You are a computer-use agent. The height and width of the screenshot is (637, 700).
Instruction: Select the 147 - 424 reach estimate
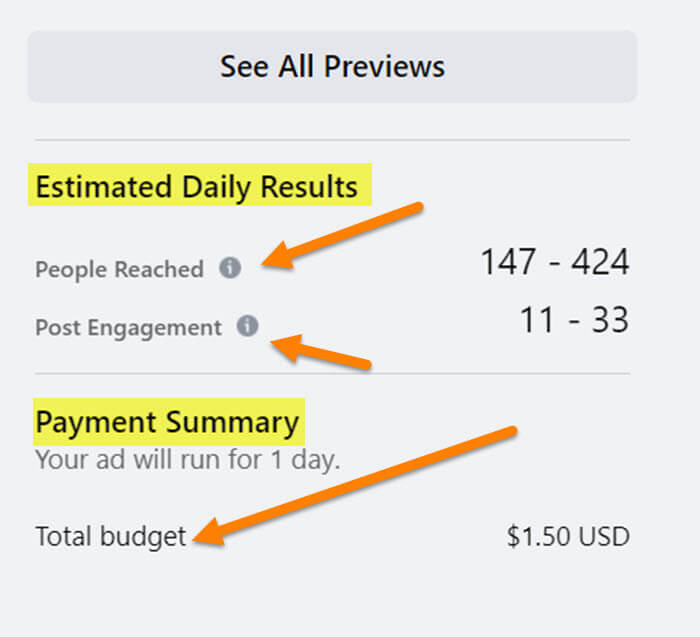tap(555, 262)
